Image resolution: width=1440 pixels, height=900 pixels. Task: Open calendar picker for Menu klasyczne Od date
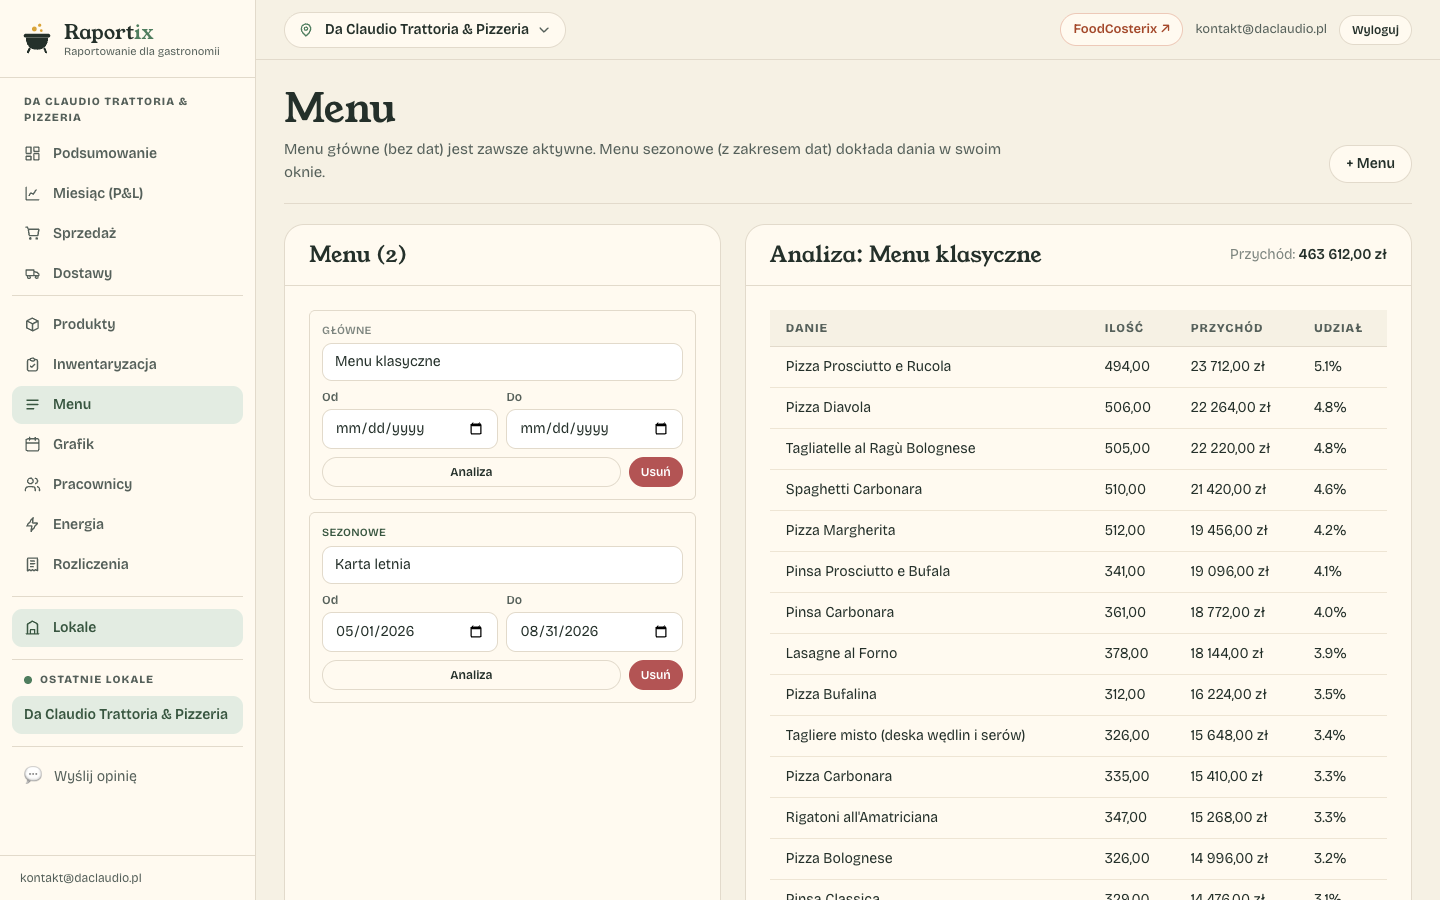[x=476, y=429]
